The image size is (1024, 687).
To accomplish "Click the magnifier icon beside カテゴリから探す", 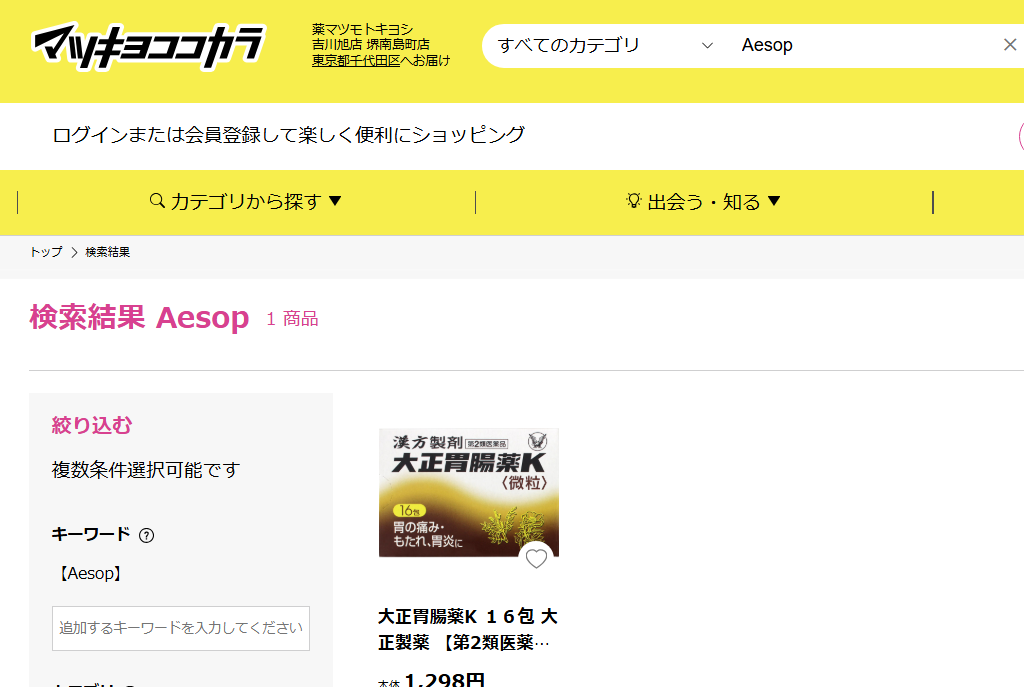I will 157,201.
